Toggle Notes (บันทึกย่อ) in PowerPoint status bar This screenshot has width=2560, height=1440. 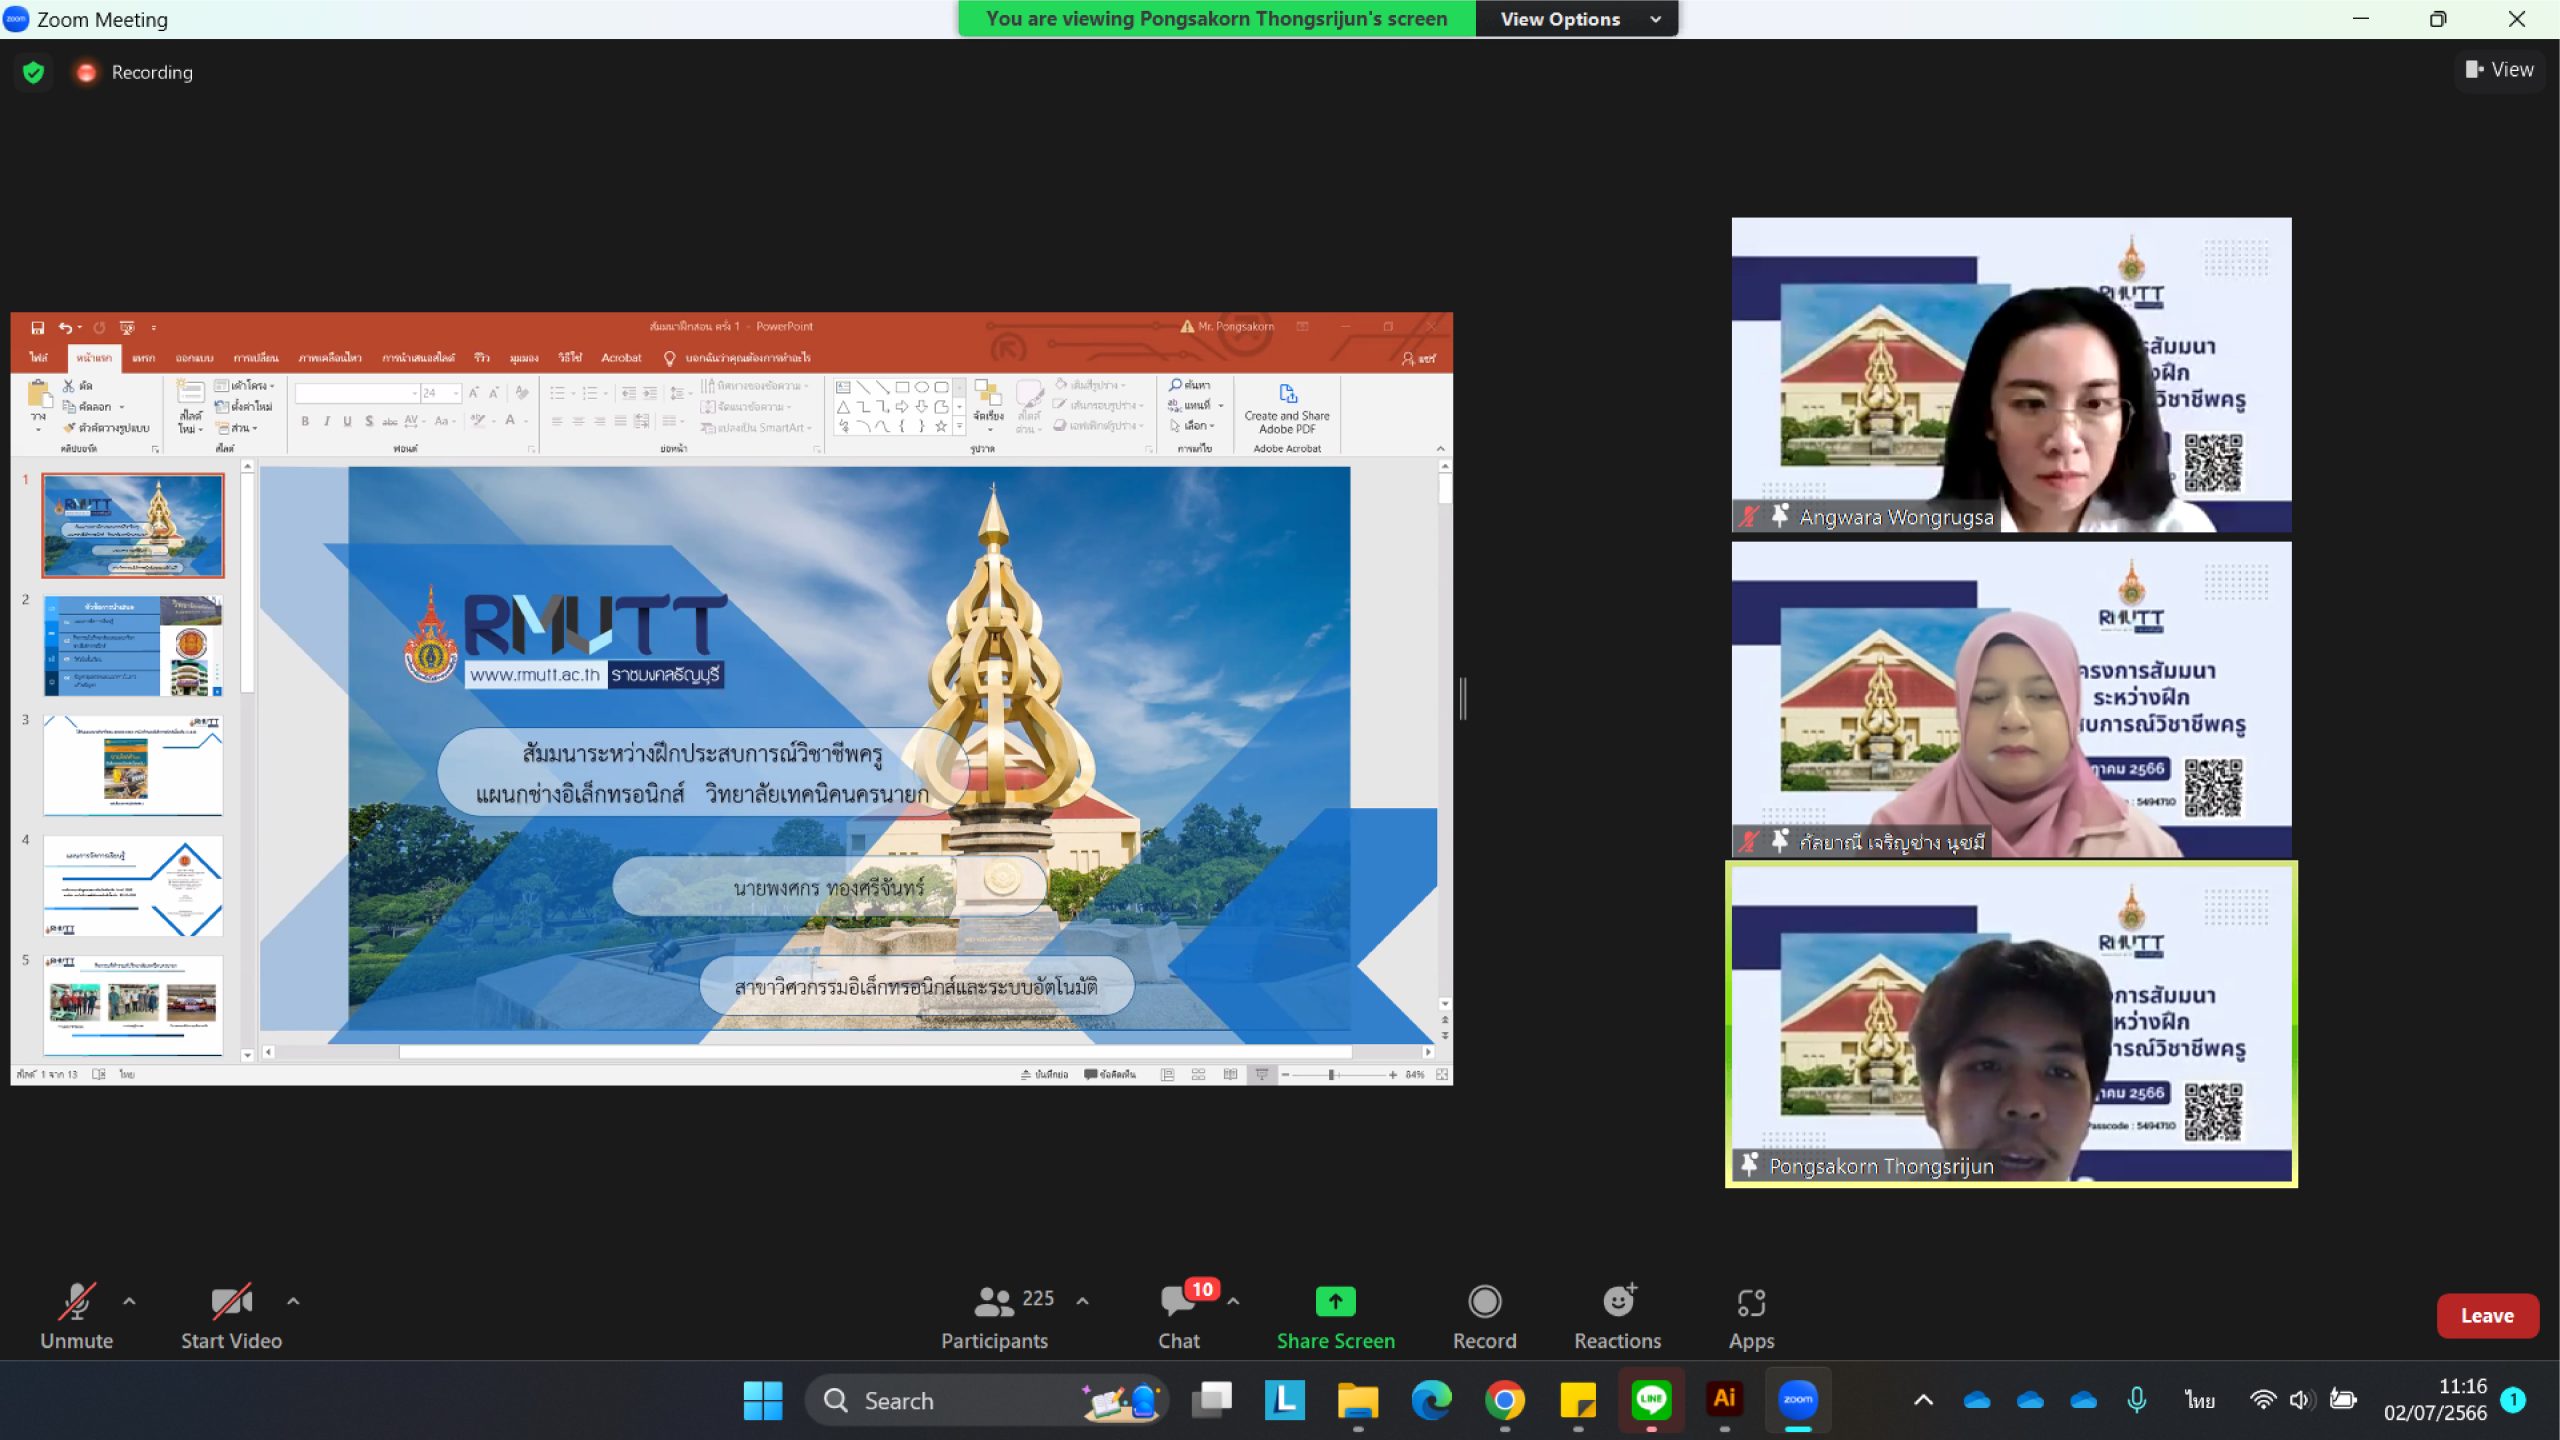(1044, 1074)
